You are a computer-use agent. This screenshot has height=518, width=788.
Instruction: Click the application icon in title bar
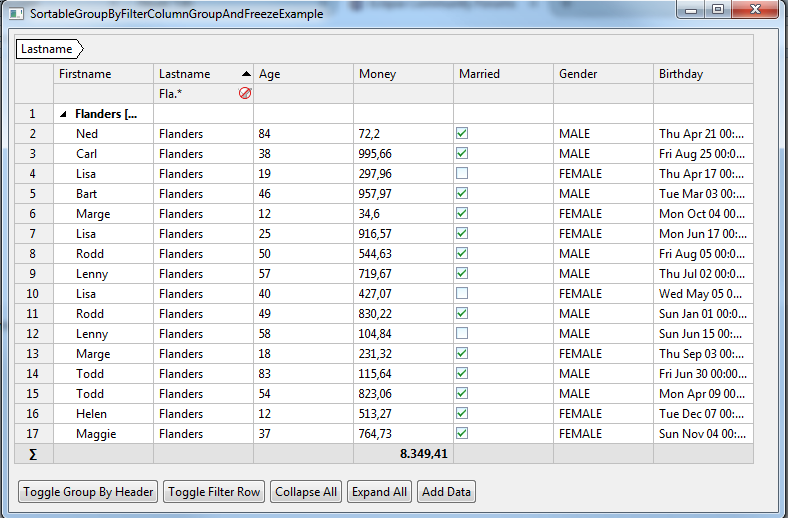(16, 14)
